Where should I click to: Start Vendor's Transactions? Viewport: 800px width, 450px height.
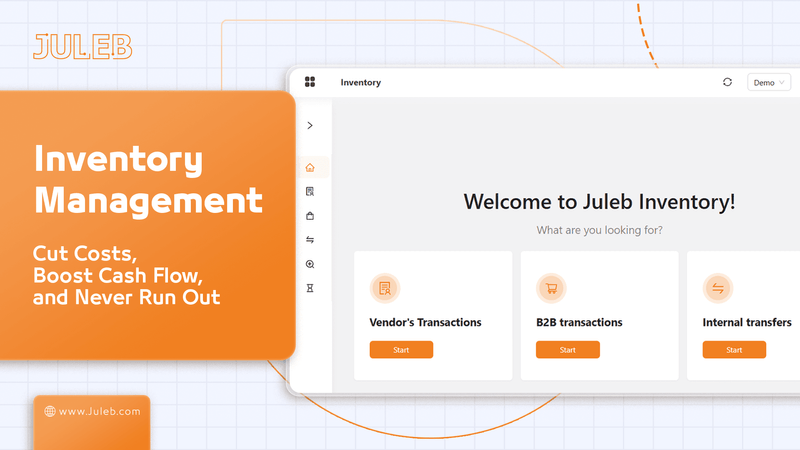(401, 350)
